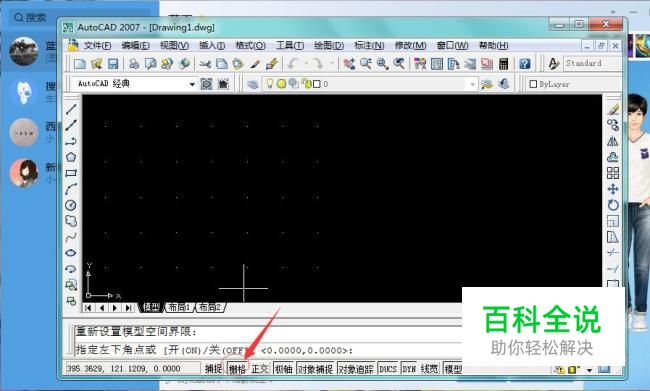Expand the Undo history dropdown arrow
Image resolution: width=650 pixels, height=391 pixels.
coord(306,63)
